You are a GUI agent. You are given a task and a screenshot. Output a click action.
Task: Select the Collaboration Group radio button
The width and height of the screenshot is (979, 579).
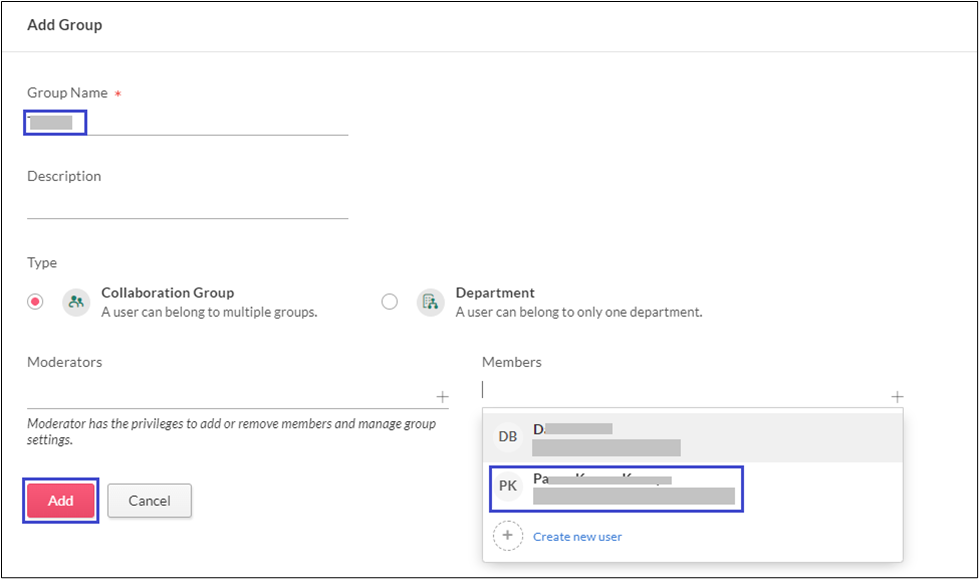point(36,302)
